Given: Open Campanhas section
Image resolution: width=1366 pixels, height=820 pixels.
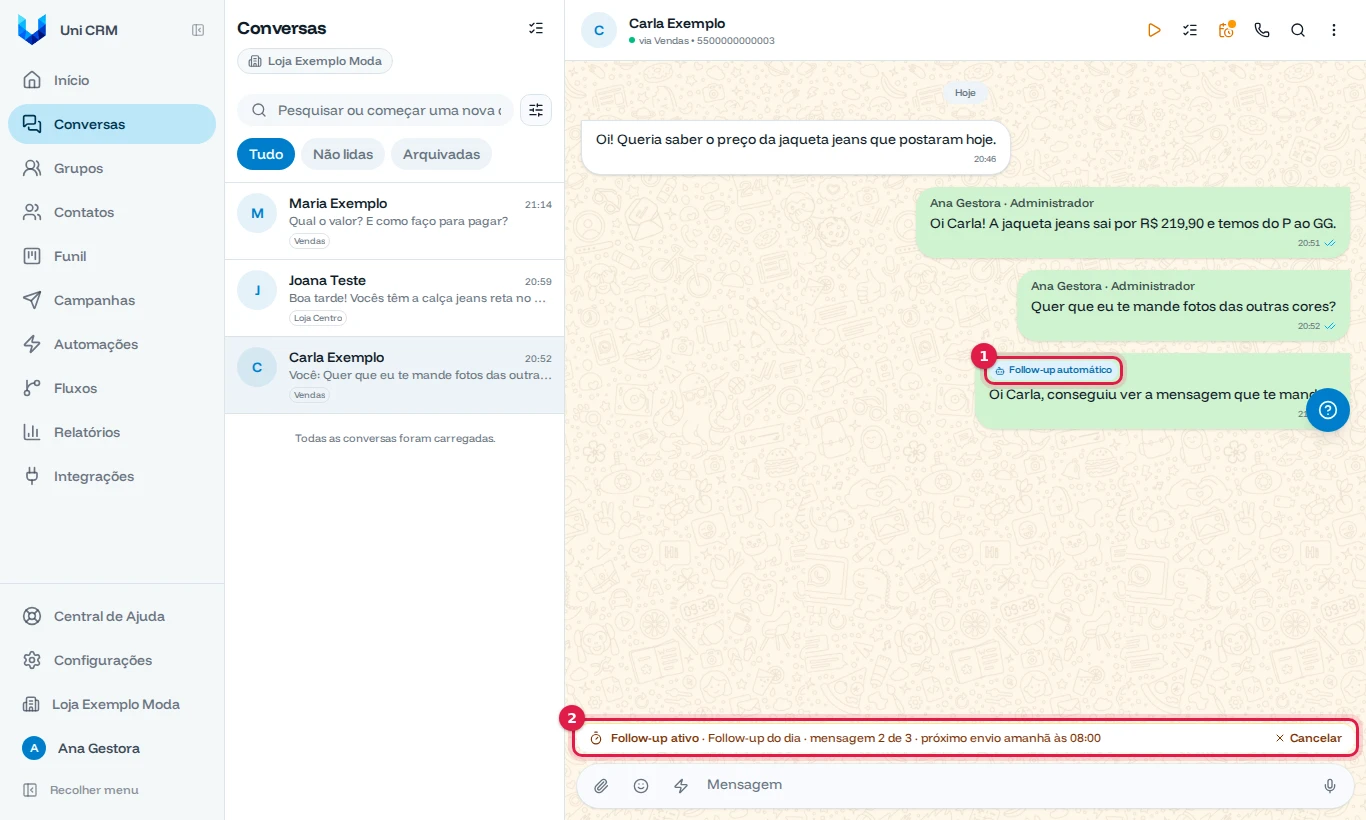Looking at the screenshot, I should pos(112,300).
